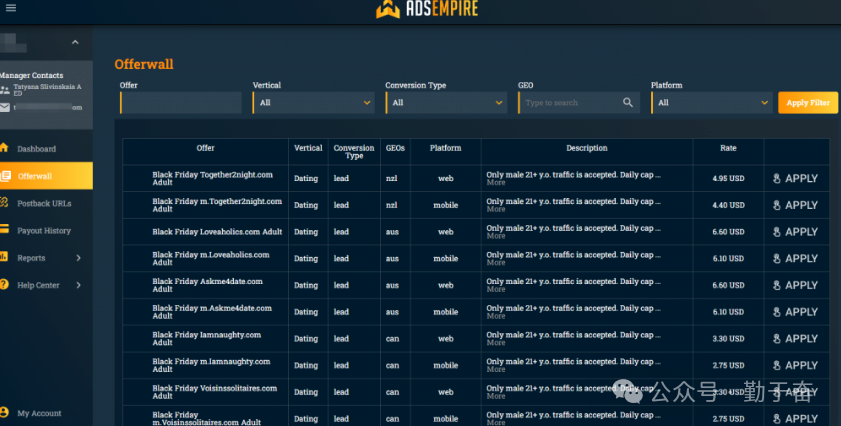841x426 pixels.
Task: Click the Offer column header
Action: pyautogui.click(x=205, y=148)
